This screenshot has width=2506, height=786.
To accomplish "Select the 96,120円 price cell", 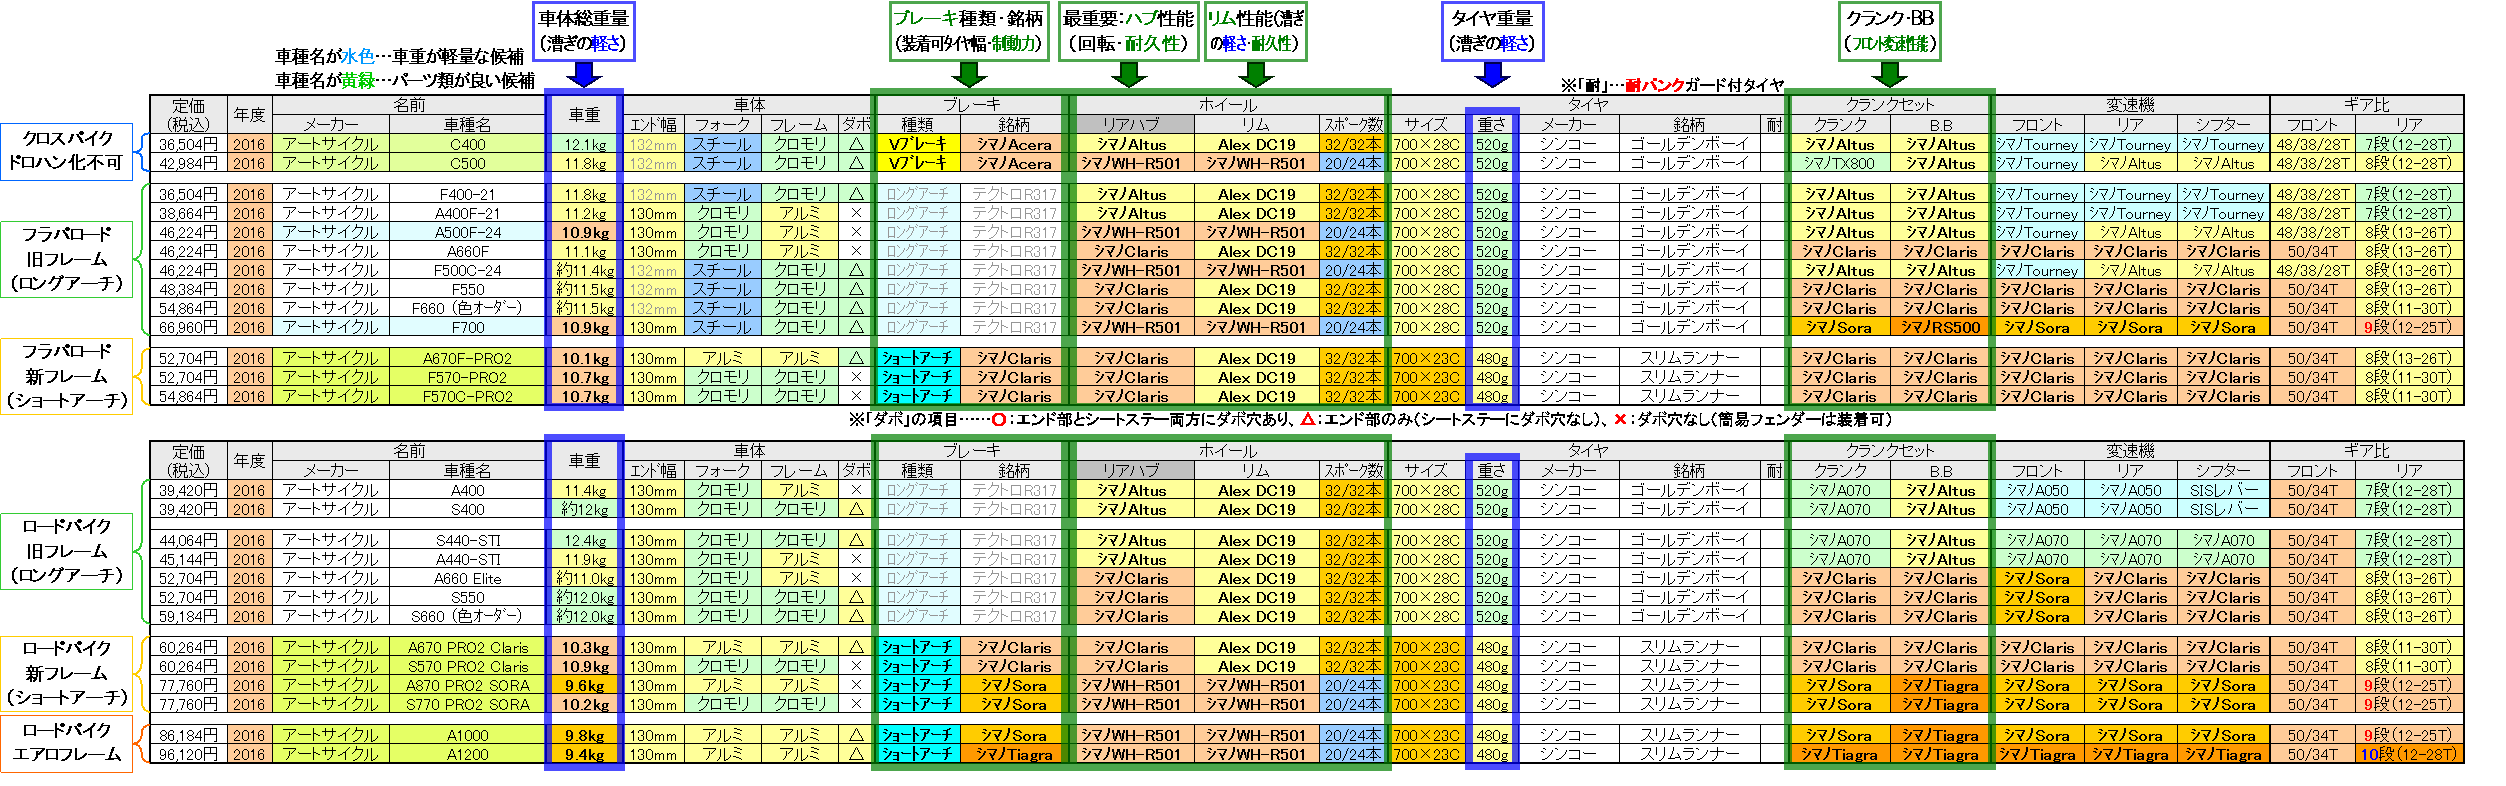I will 188,754.
